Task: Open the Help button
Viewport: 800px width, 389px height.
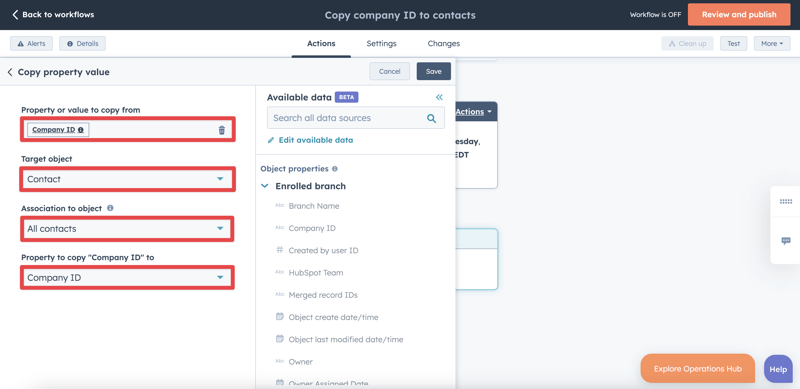Action: click(778, 369)
